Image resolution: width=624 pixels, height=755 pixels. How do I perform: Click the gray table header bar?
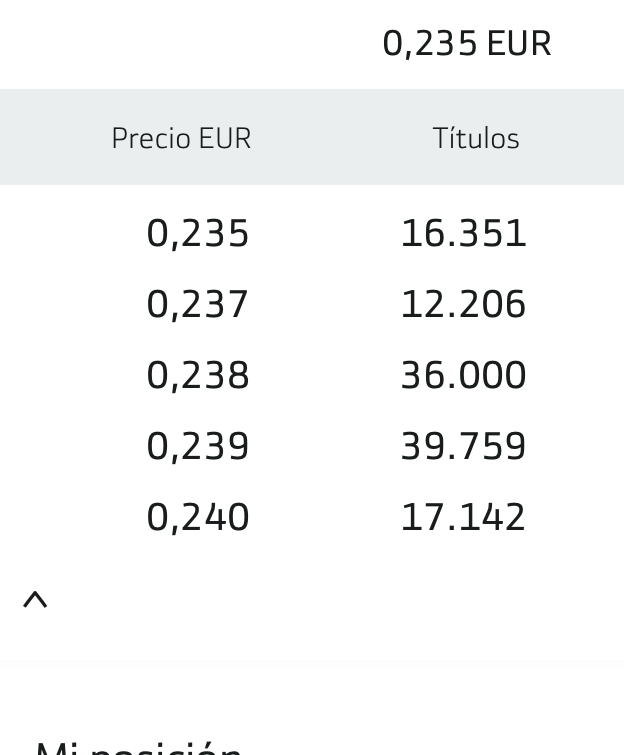point(312,137)
